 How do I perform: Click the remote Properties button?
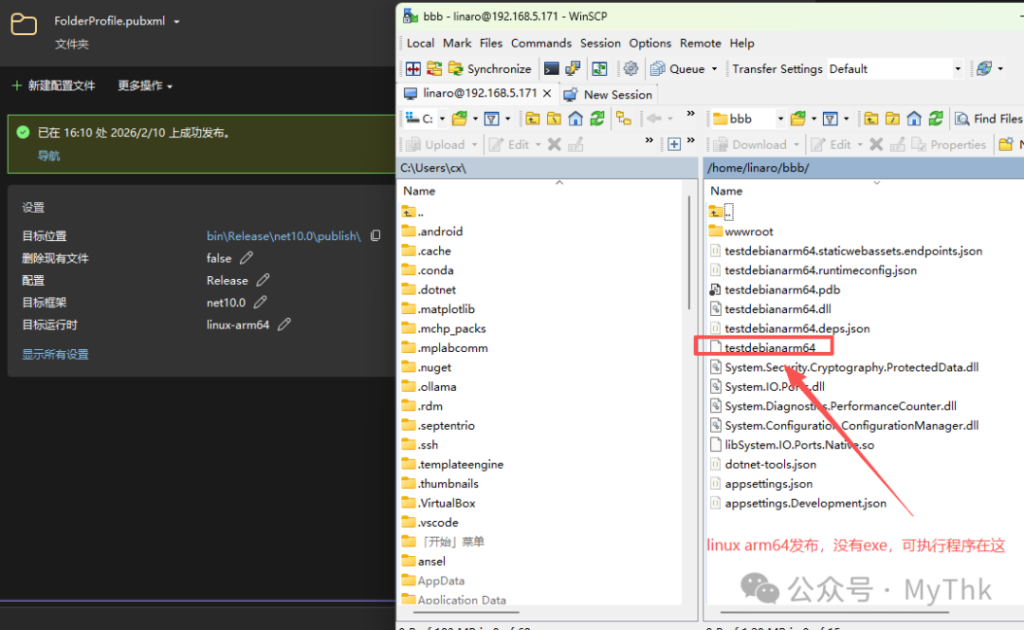949,144
